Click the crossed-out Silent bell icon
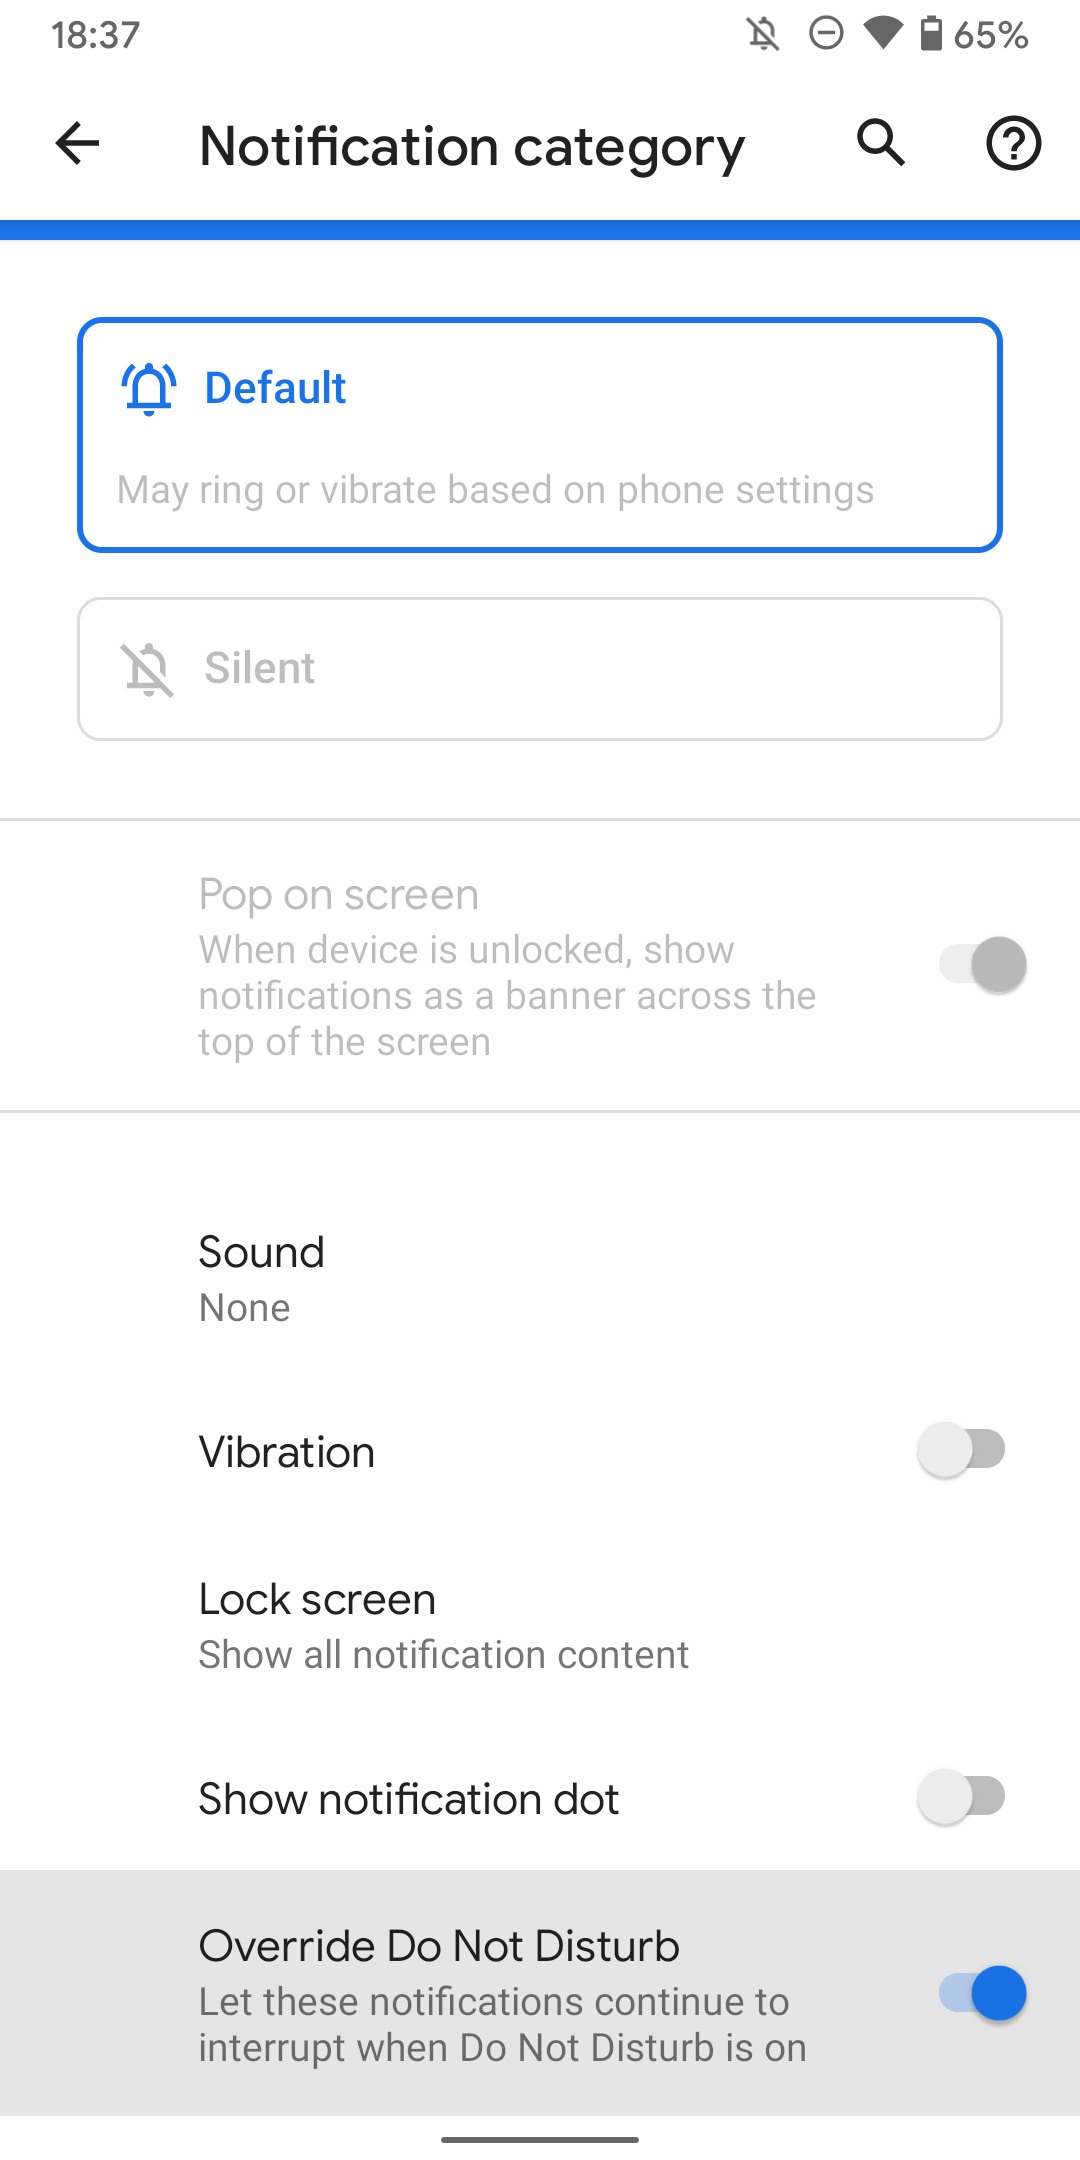The image size is (1080, 2160). (x=148, y=668)
